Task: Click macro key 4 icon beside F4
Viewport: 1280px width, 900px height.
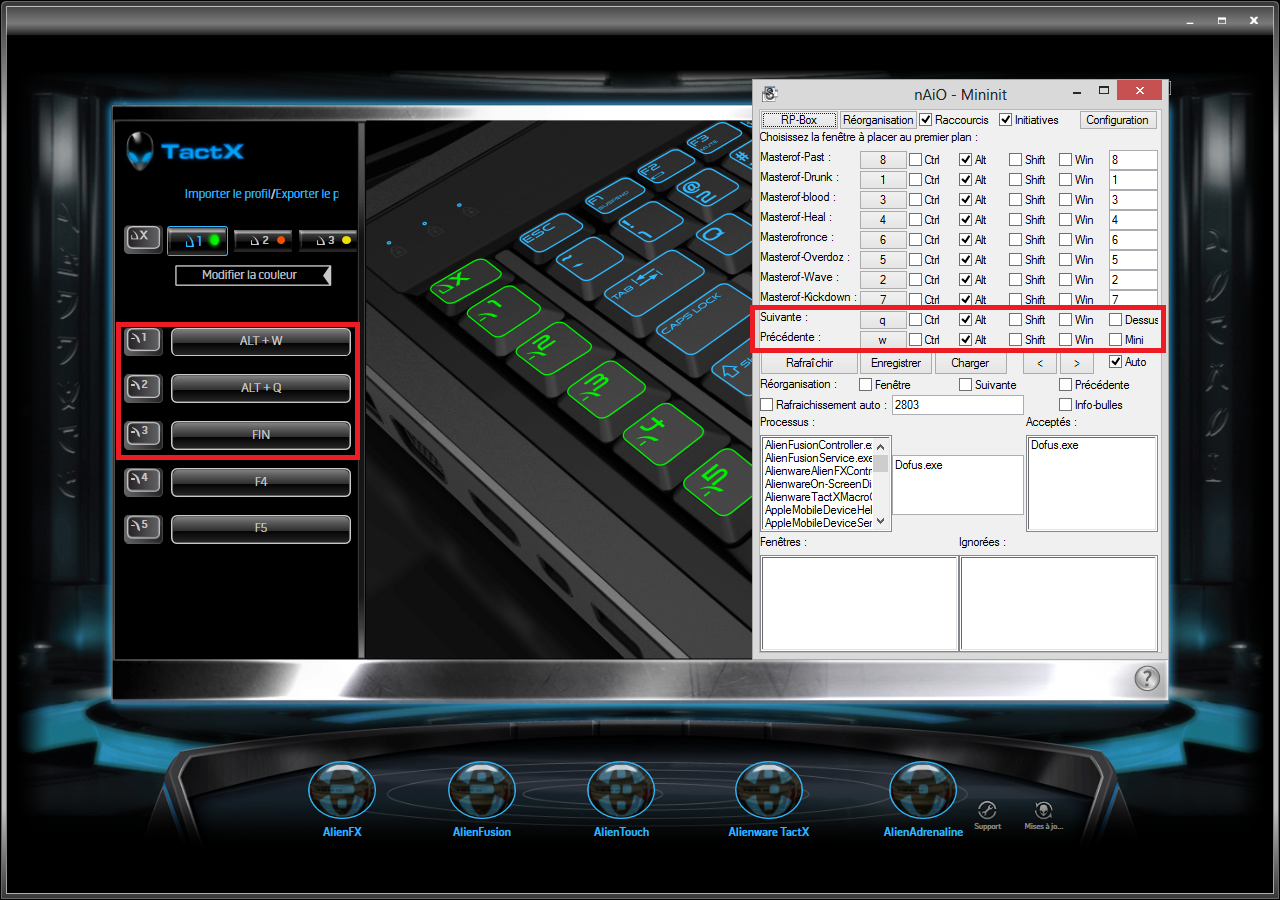Action: coord(143,481)
